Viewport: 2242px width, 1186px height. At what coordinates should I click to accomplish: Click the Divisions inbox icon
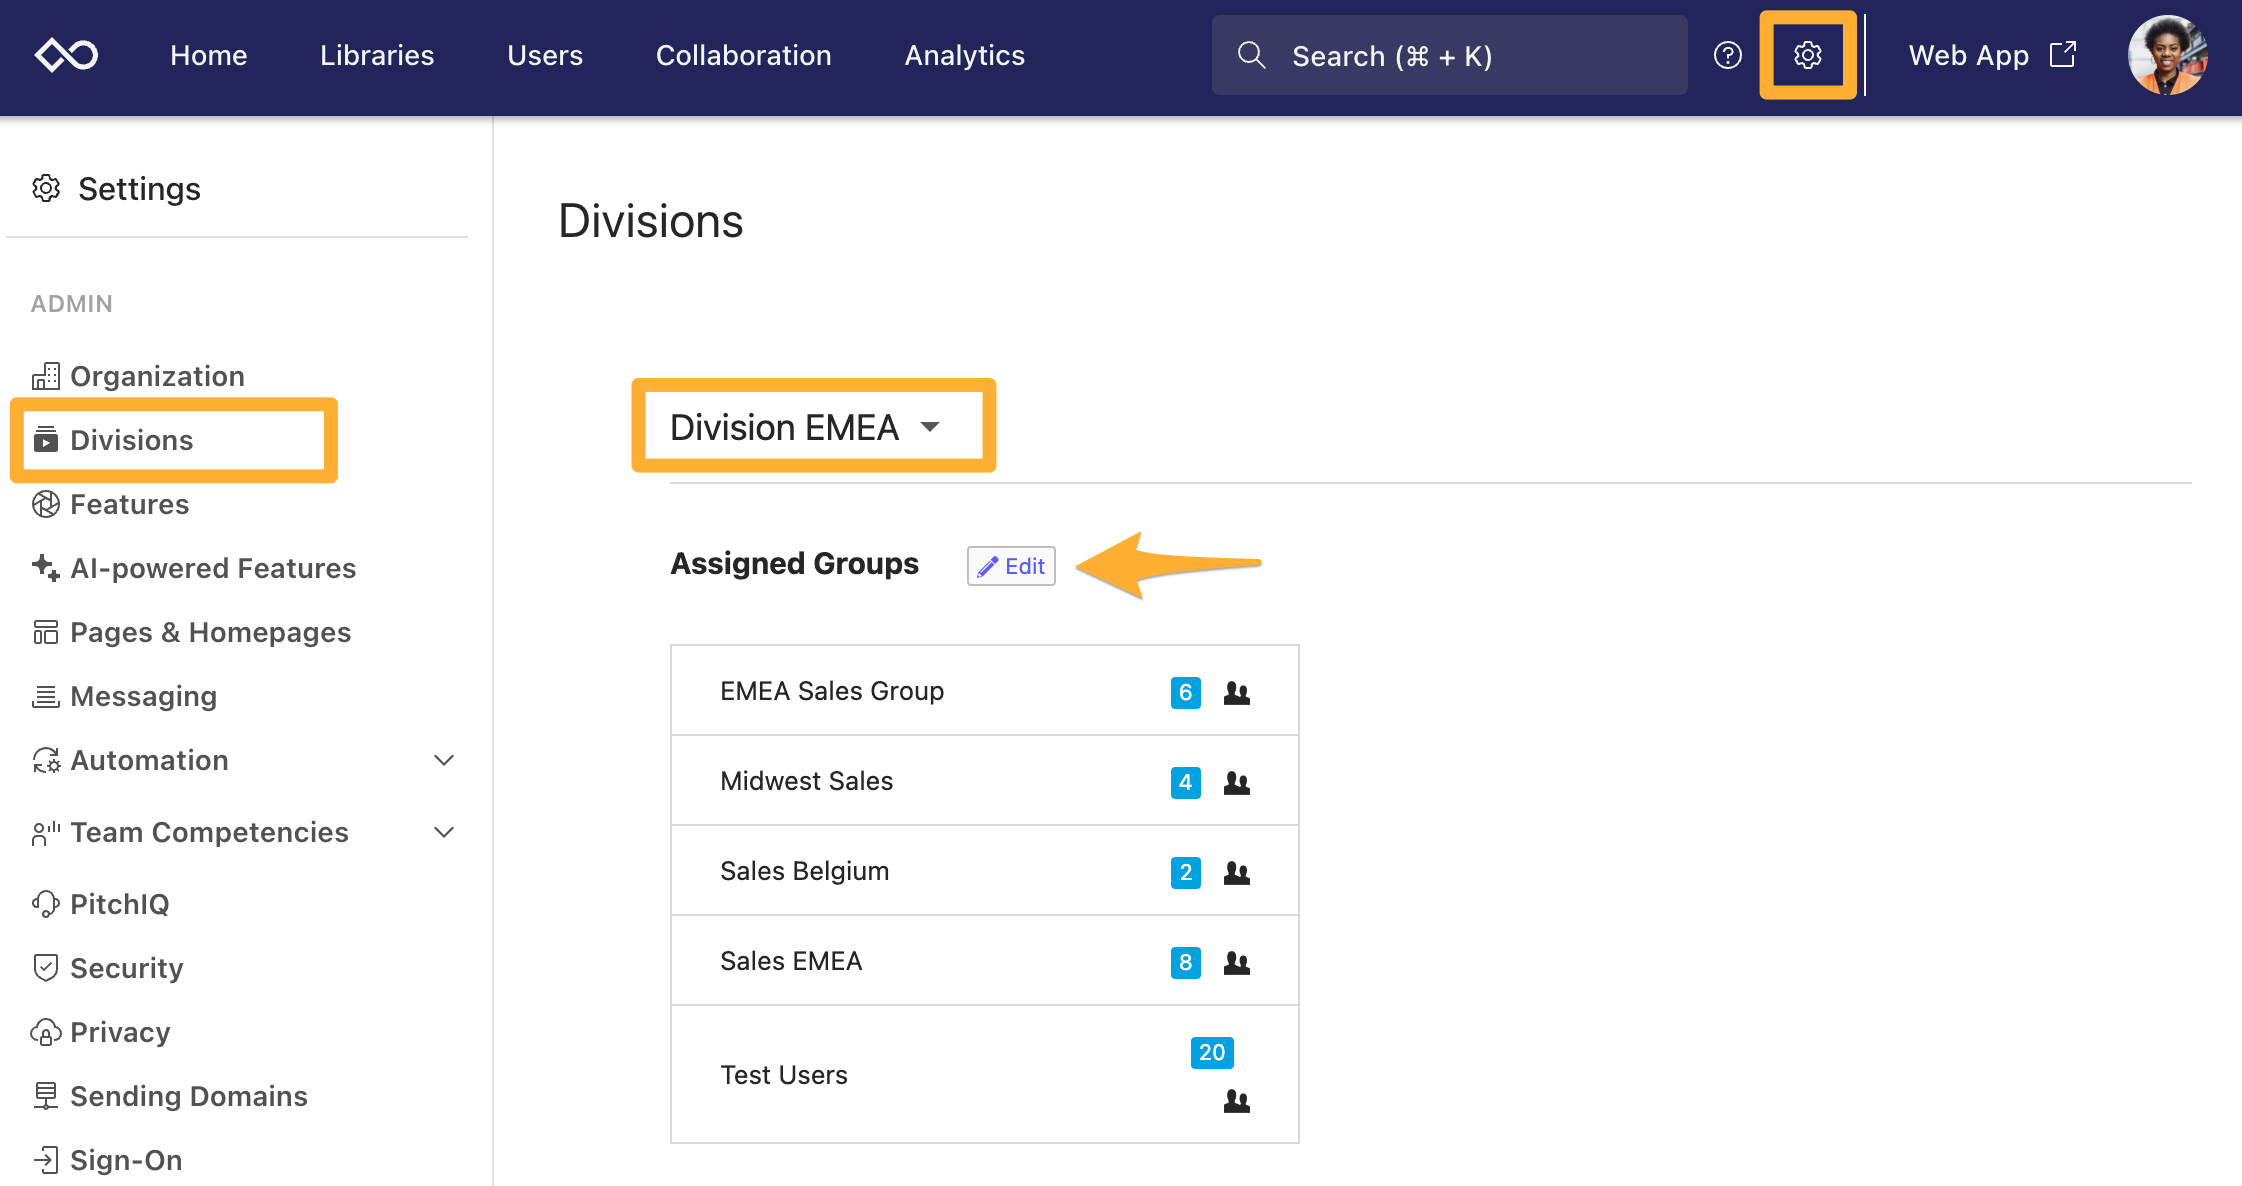pyautogui.click(x=45, y=440)
